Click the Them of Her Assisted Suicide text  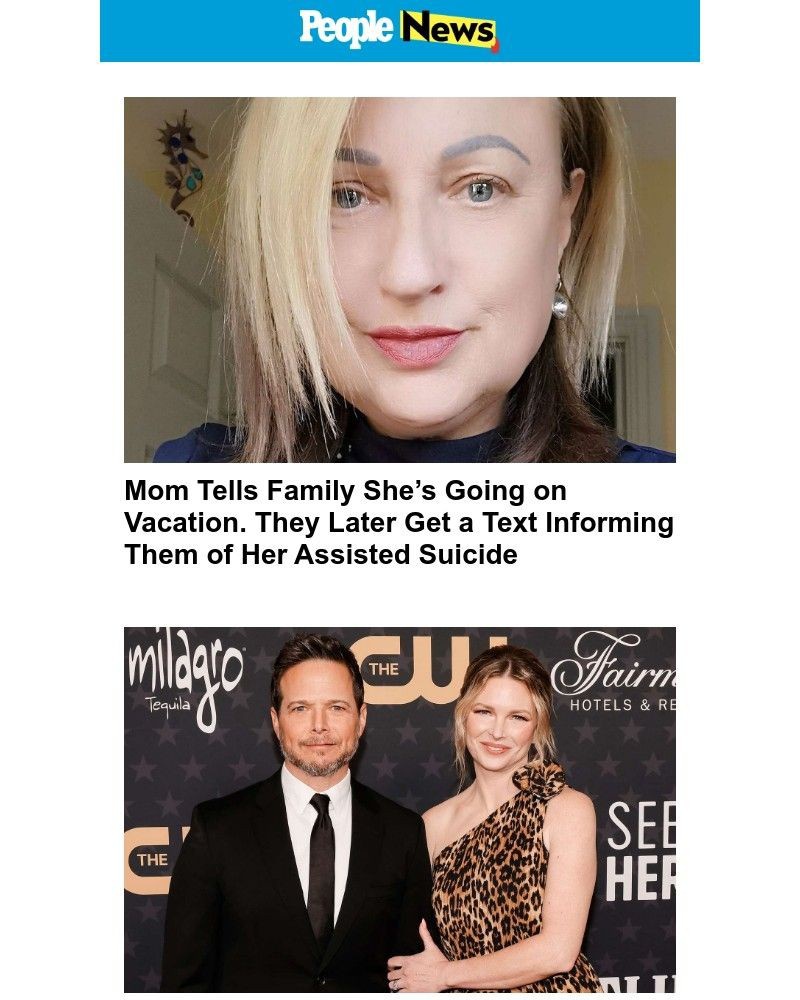click(321, 554)
